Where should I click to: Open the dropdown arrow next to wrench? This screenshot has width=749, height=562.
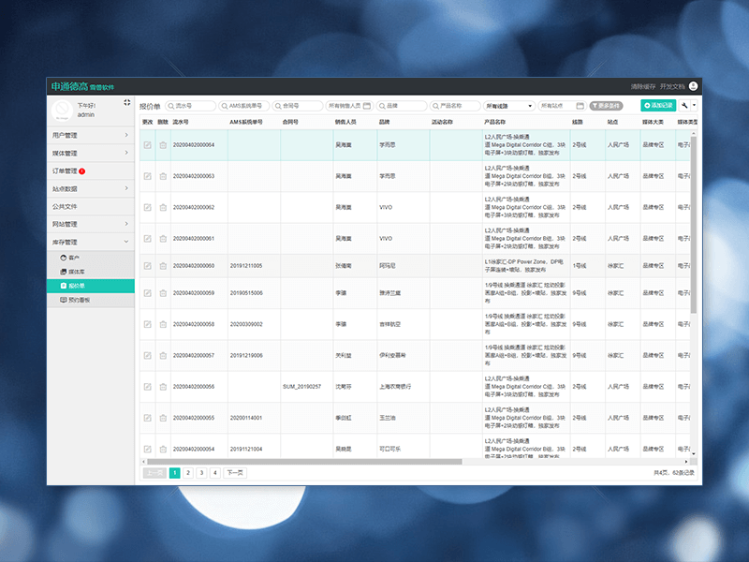(694, 106)
